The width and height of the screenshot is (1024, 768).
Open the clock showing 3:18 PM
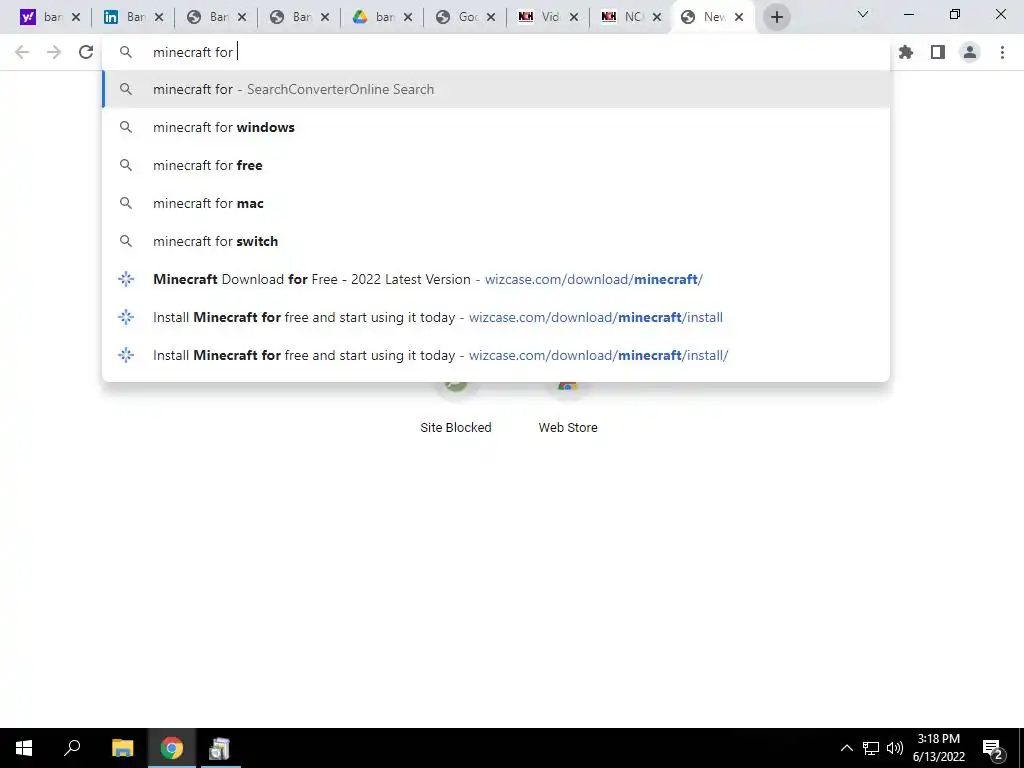click(x=938, y=748)
